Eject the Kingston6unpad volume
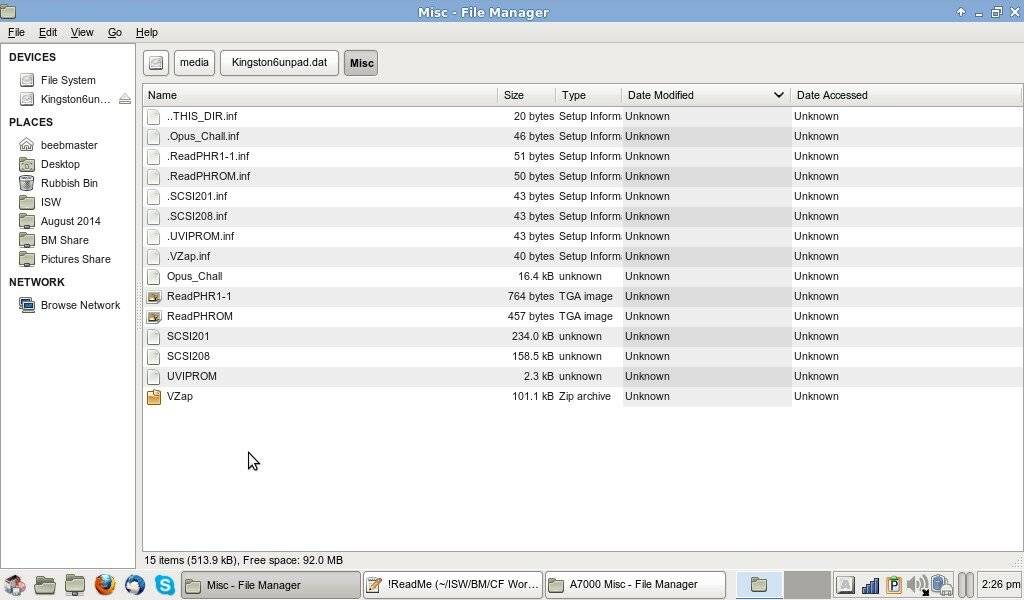Image resolution: width=1024 pixels, height=600 pixels. 124,99
